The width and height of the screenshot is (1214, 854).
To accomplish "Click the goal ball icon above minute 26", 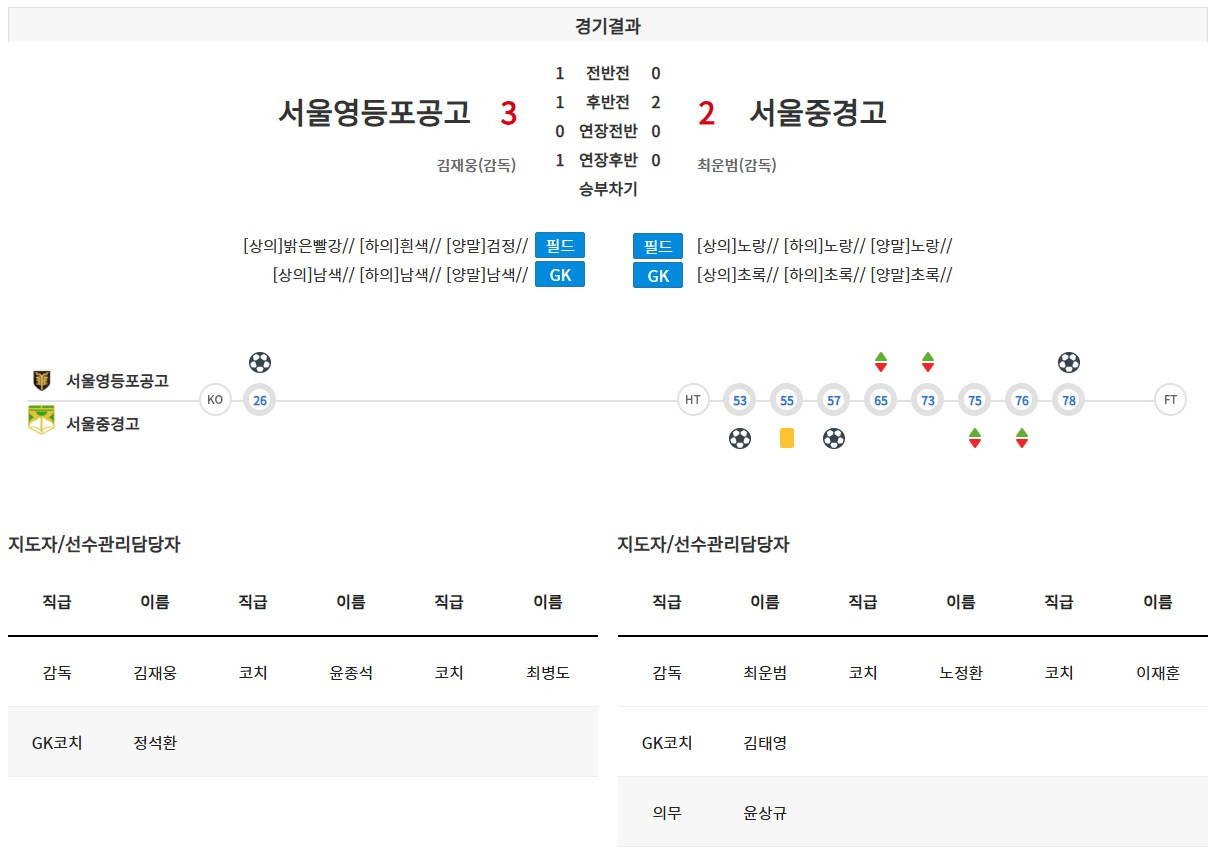I will pyautogui.click(x=260, y=362).
